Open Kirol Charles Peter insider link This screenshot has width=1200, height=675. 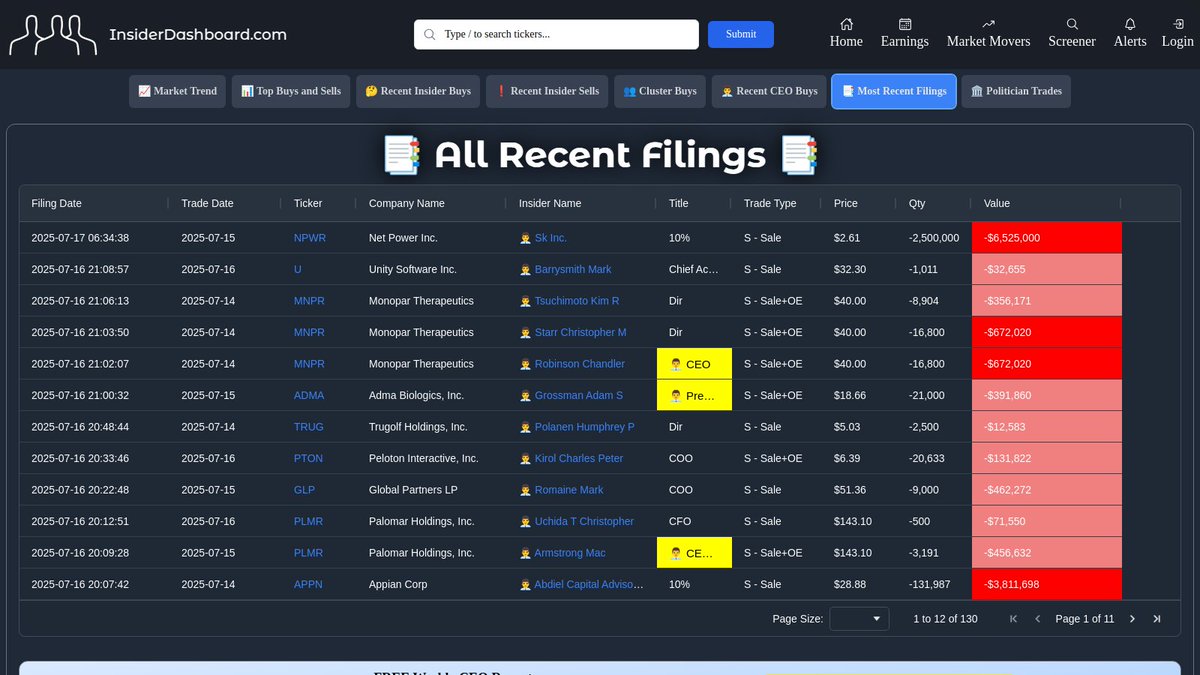pyautogui.click(x=579, y=458)
